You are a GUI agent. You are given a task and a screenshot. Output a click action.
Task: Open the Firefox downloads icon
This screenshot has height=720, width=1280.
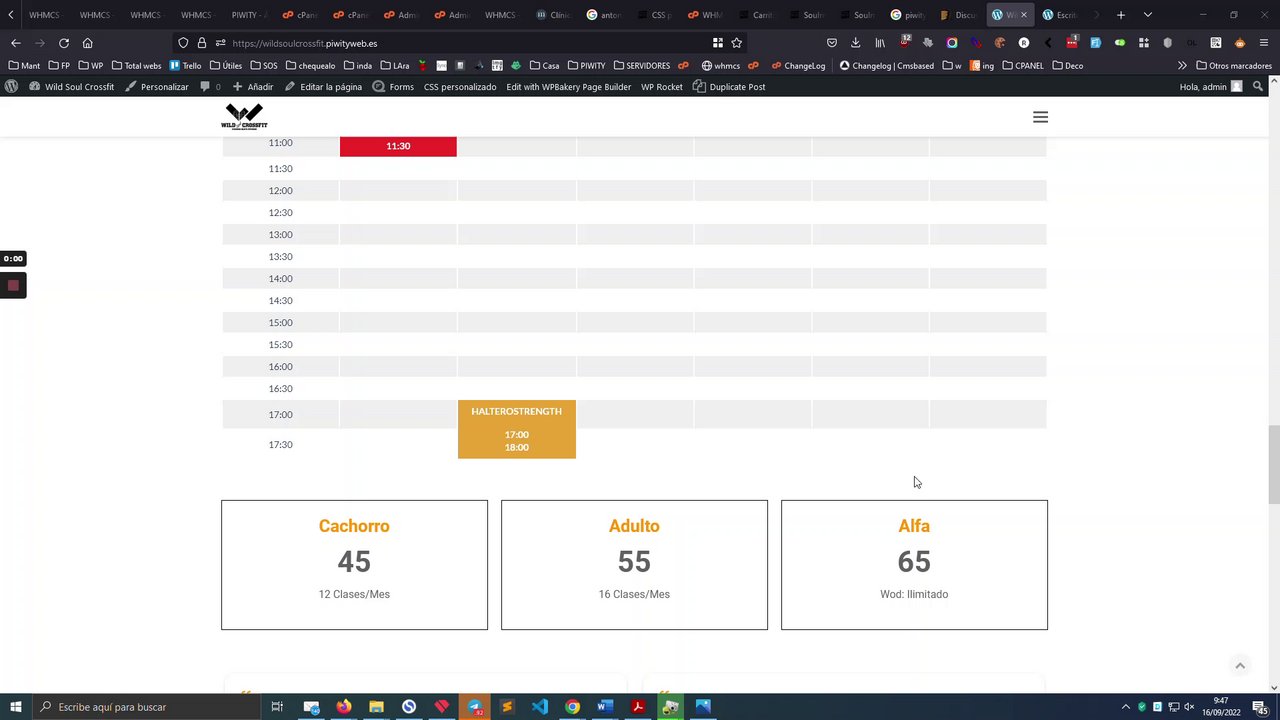[x=856, y=43]
